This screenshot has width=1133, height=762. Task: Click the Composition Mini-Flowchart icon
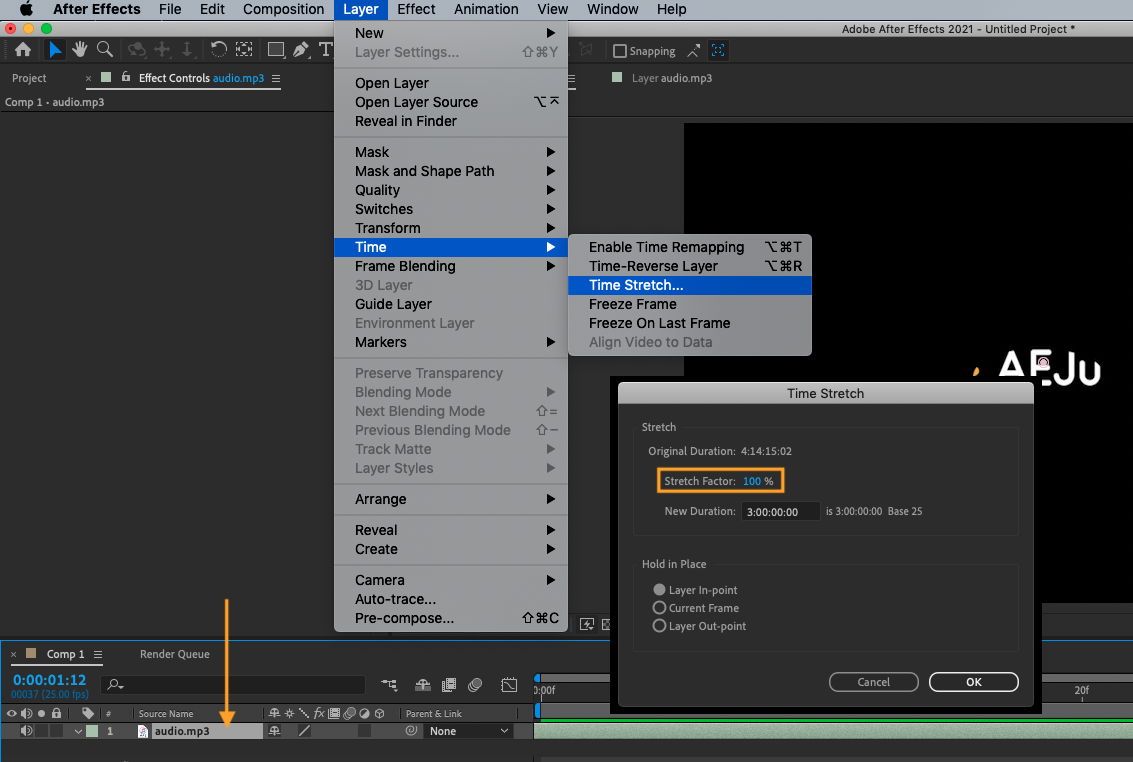(x=389, y=685)
